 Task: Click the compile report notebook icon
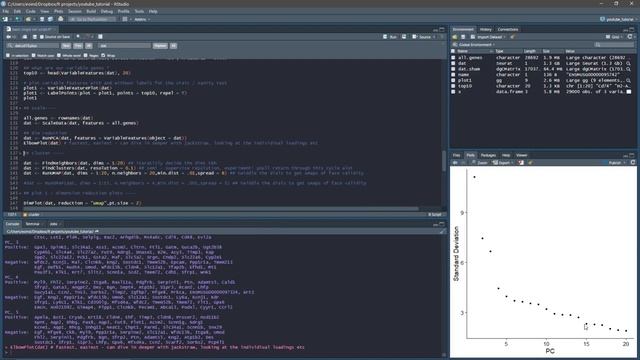click(x=100, y=37)
